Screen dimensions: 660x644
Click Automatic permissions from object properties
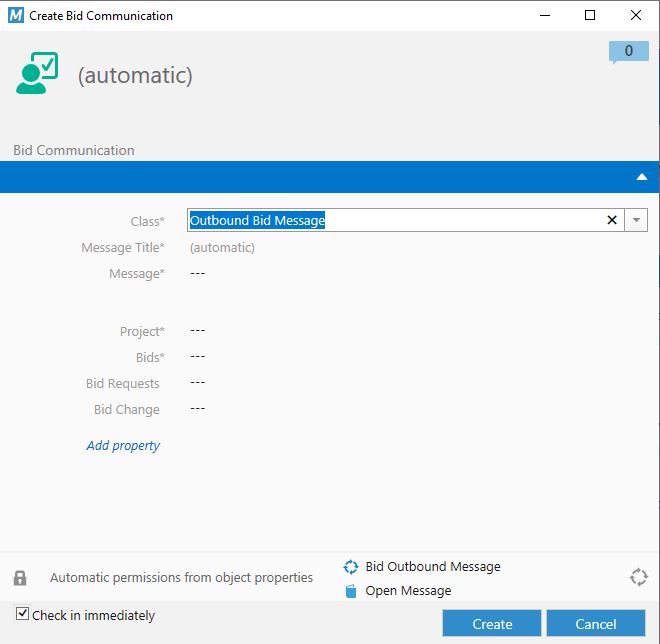click(x=181, y=578)
